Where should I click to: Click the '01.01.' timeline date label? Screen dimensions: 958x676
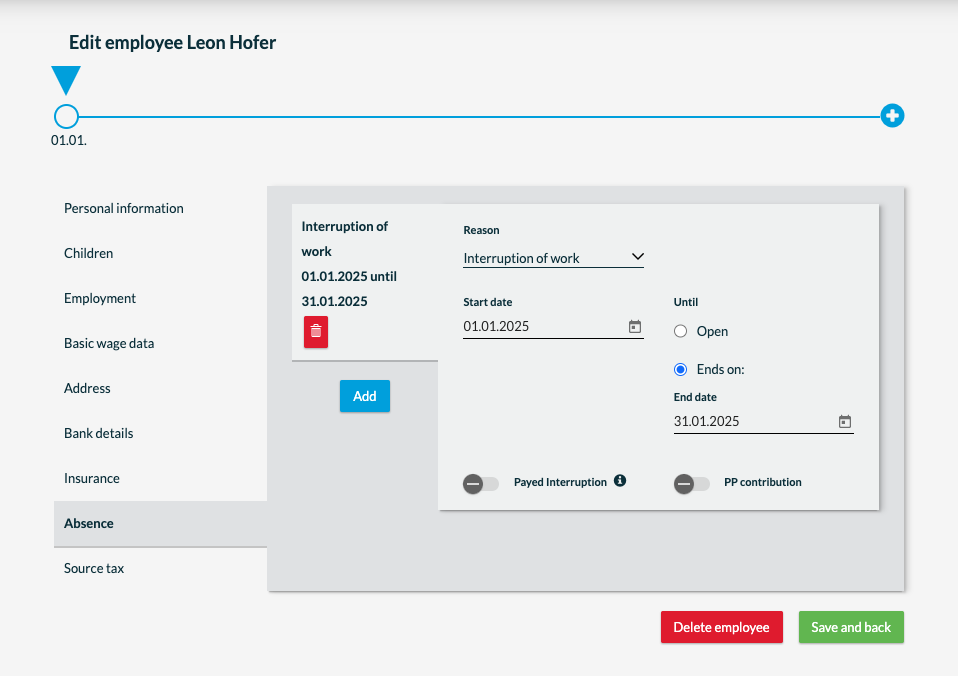coord(69,141)
